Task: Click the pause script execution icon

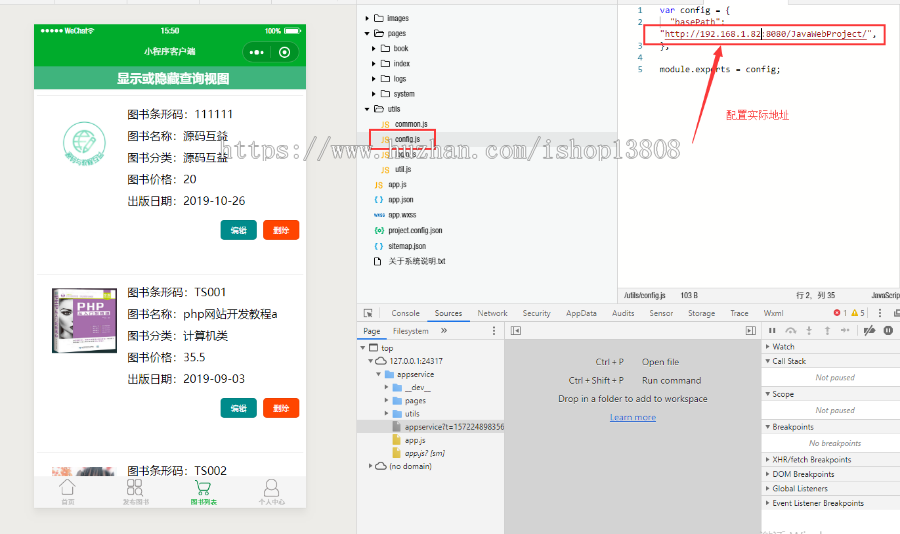Action: point(772,331)
